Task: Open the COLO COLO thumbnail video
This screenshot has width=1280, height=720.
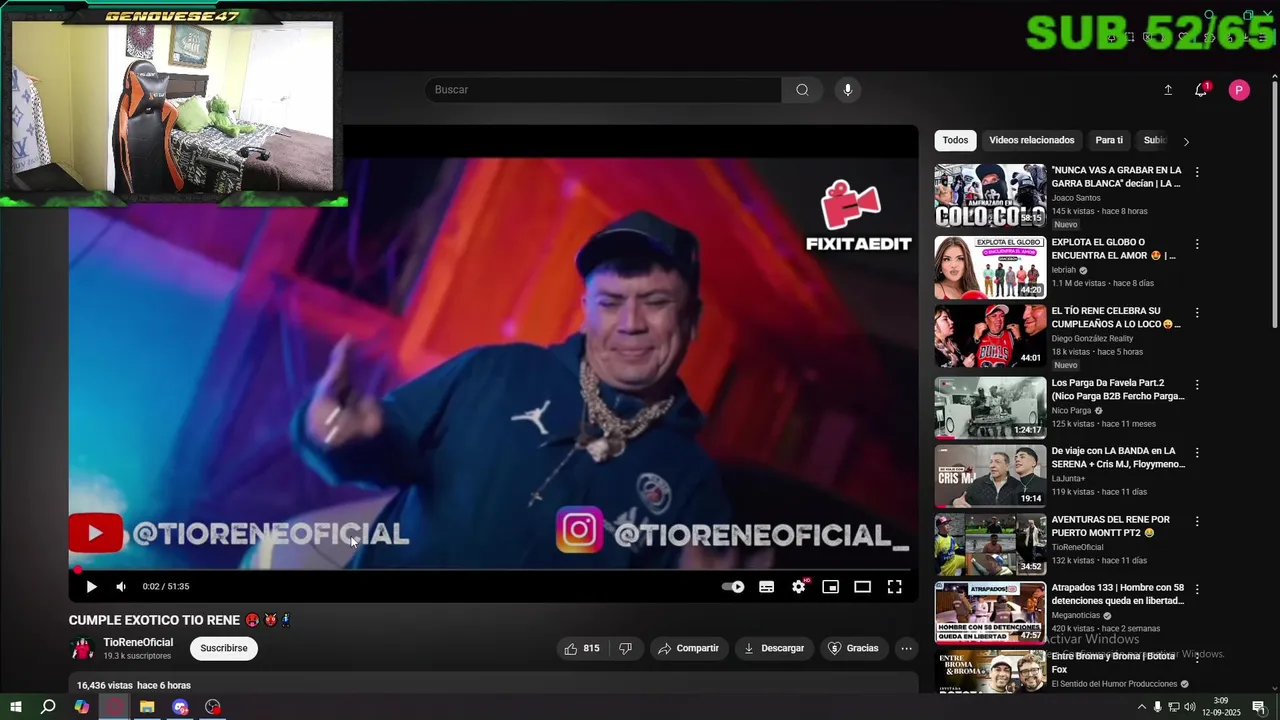Action: [990, 196]
